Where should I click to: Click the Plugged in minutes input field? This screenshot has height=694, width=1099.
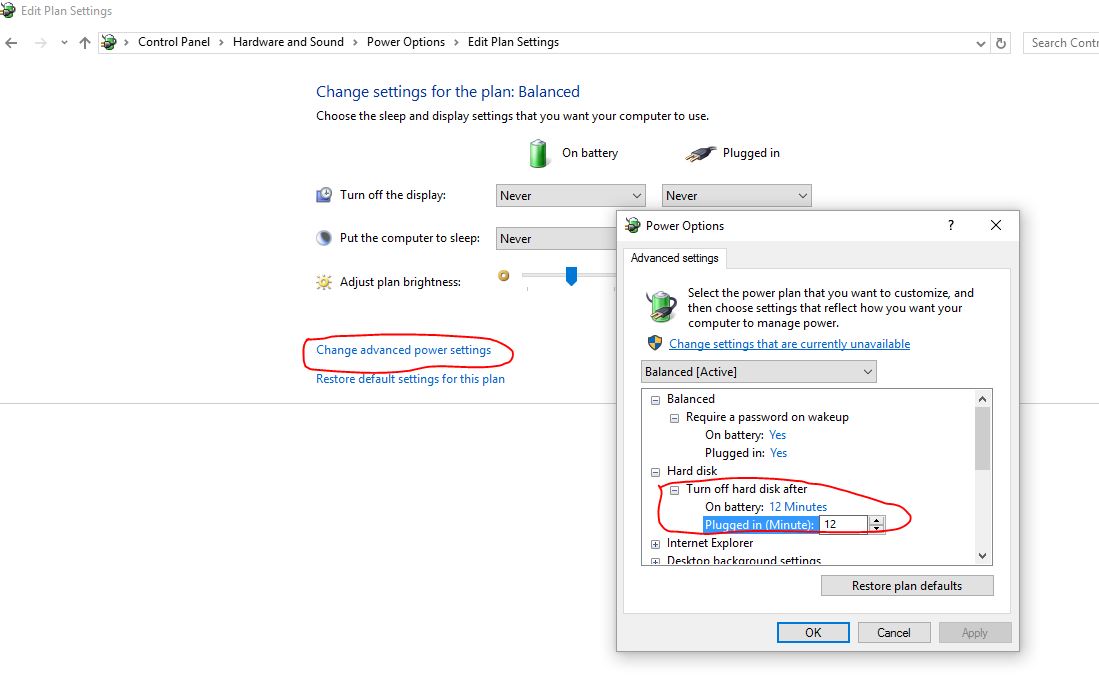(x=843, y=524)
